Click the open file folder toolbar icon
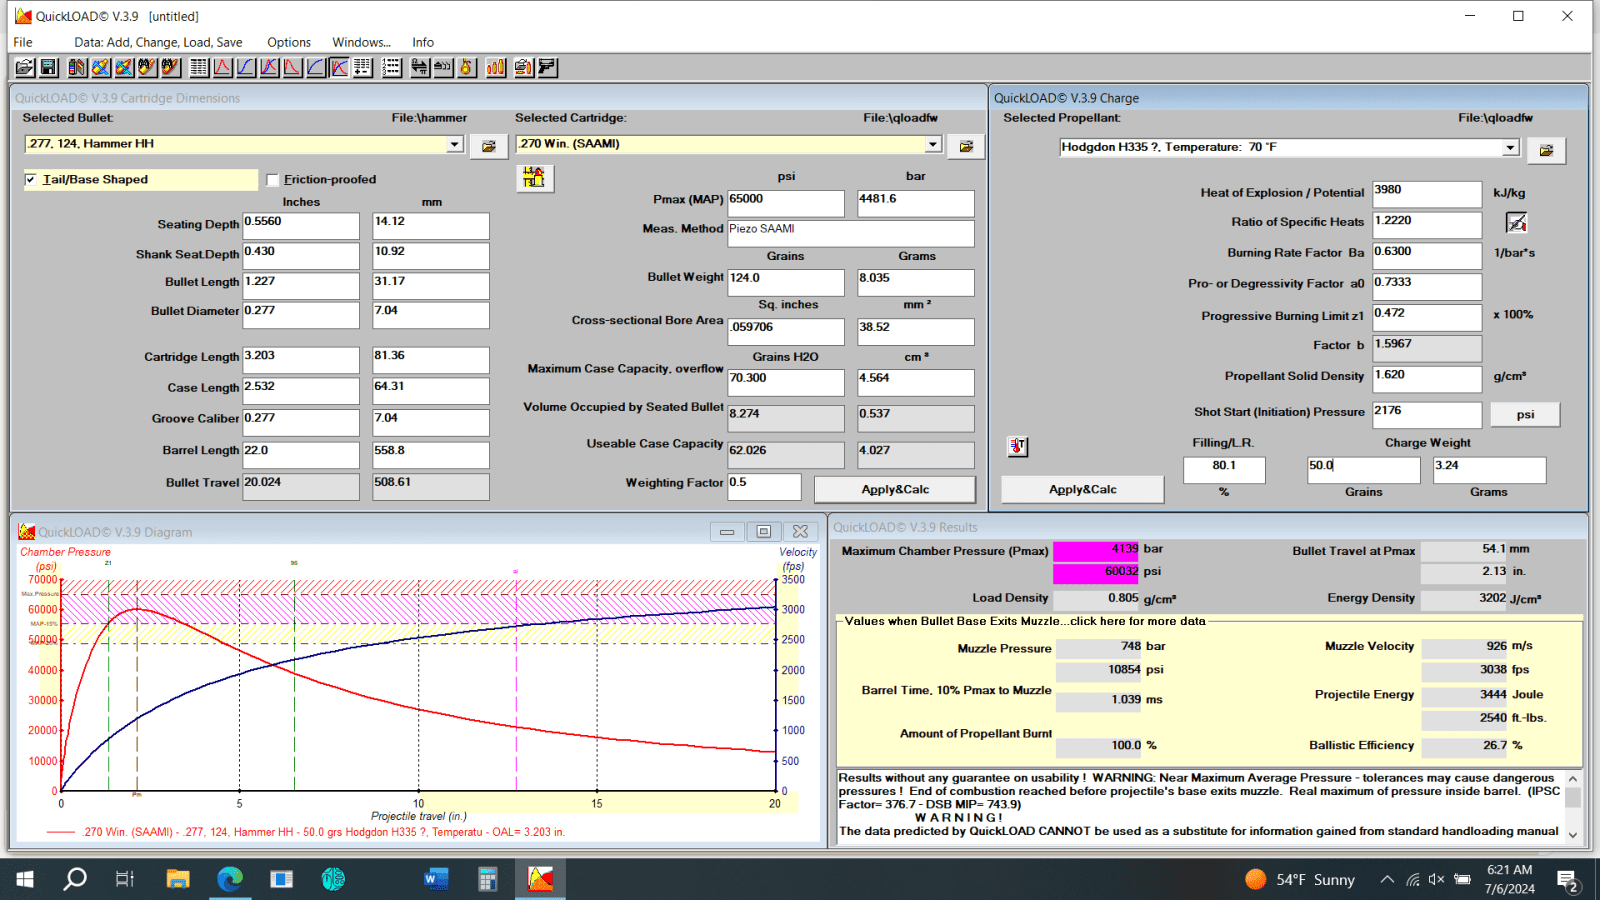 click(x=25, y=67)
